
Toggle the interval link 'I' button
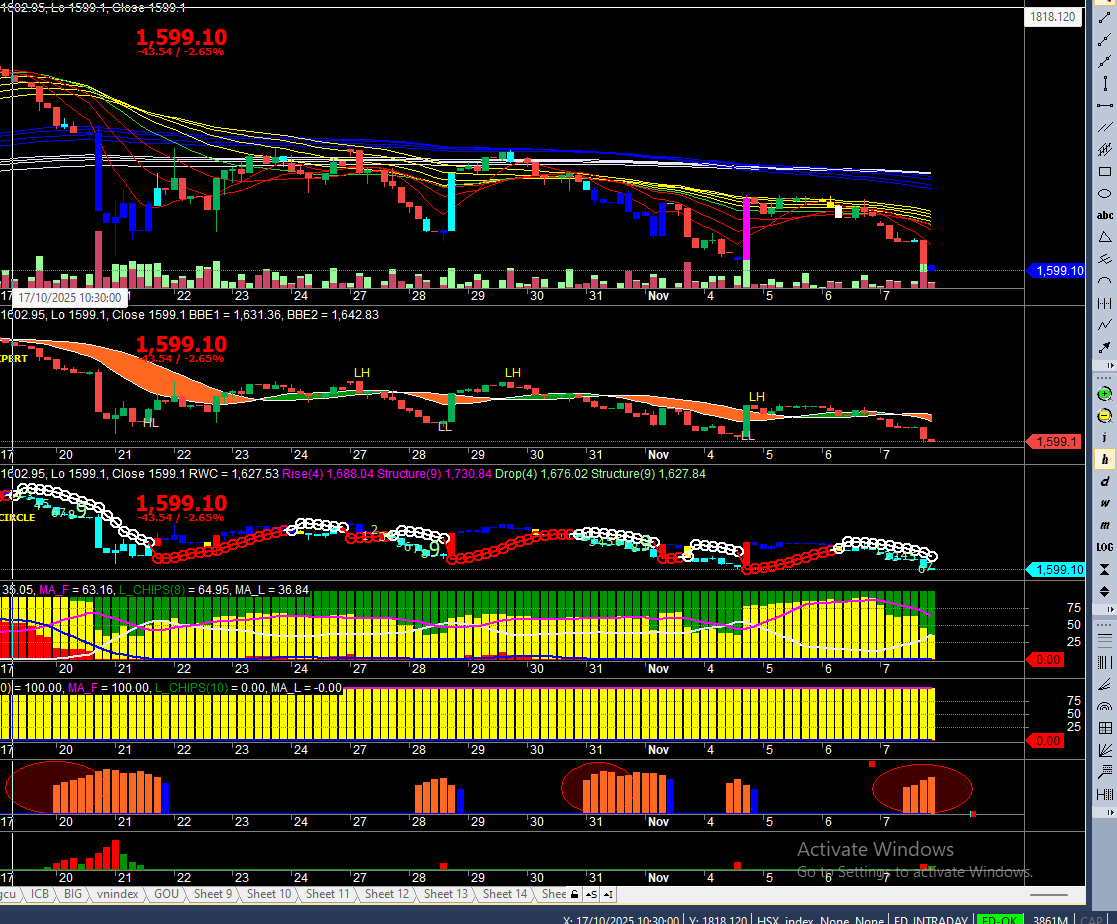(x=608, y=894)
